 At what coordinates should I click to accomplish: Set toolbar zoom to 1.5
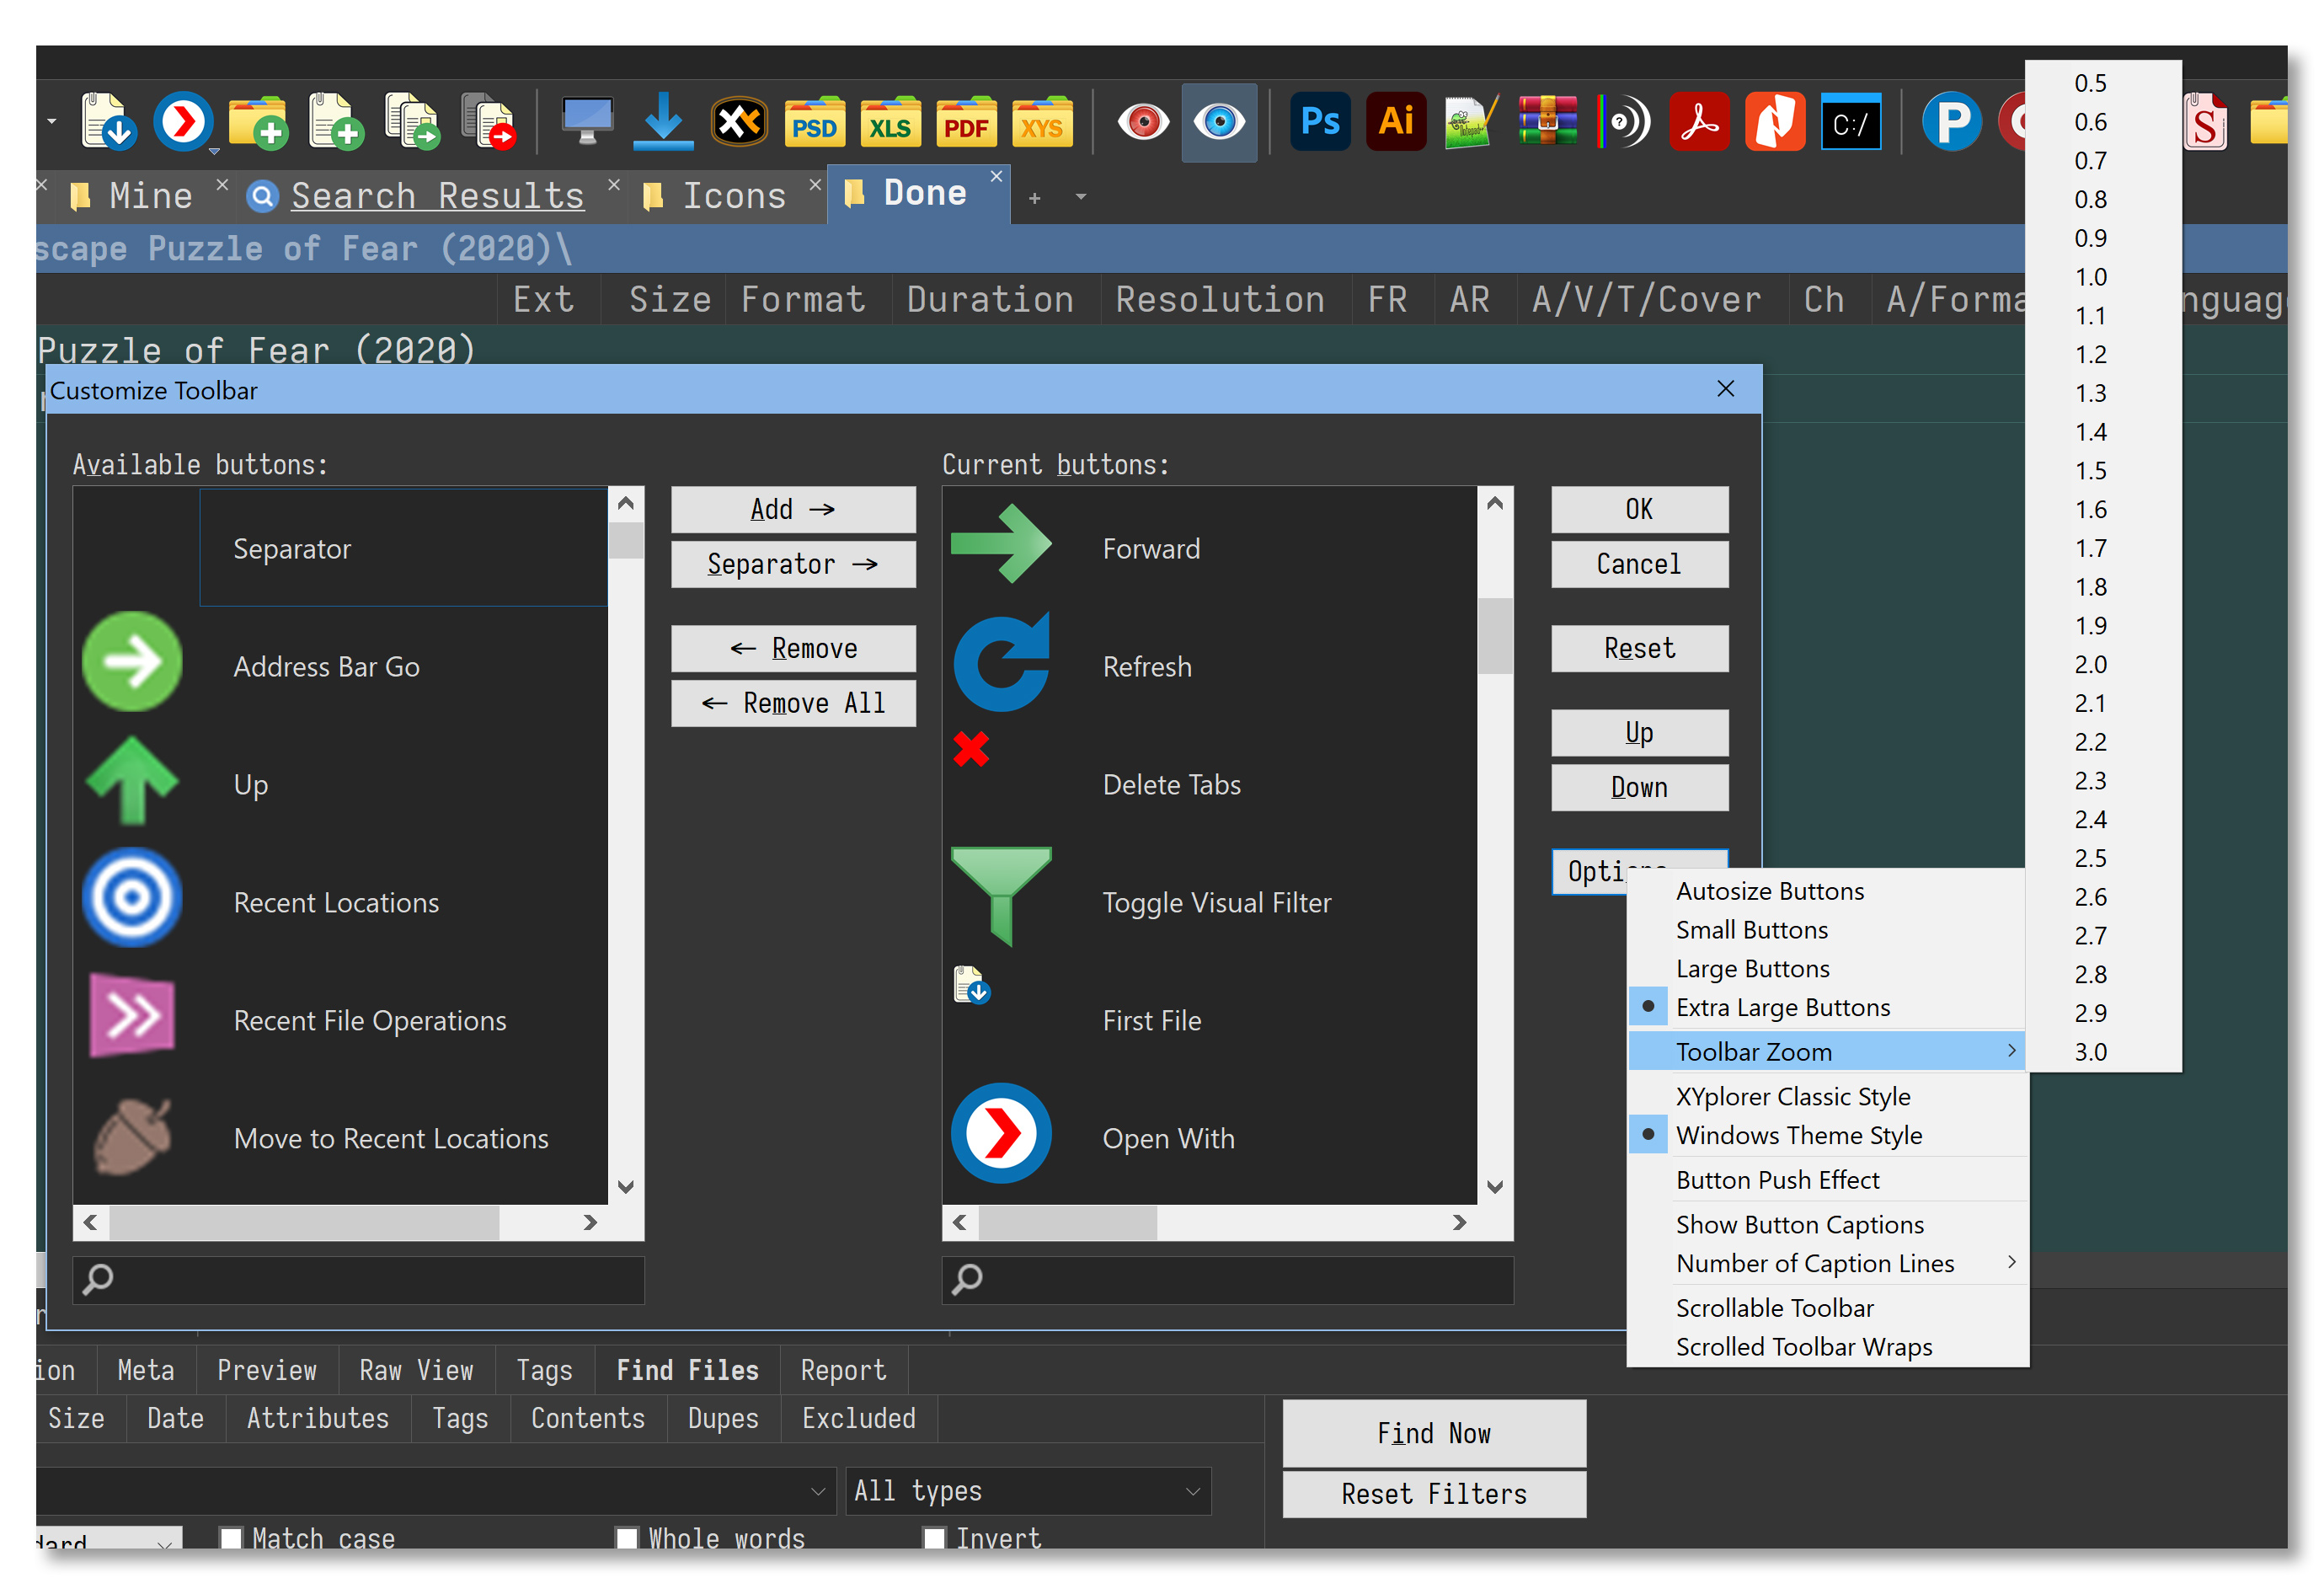click(2089, 470)
